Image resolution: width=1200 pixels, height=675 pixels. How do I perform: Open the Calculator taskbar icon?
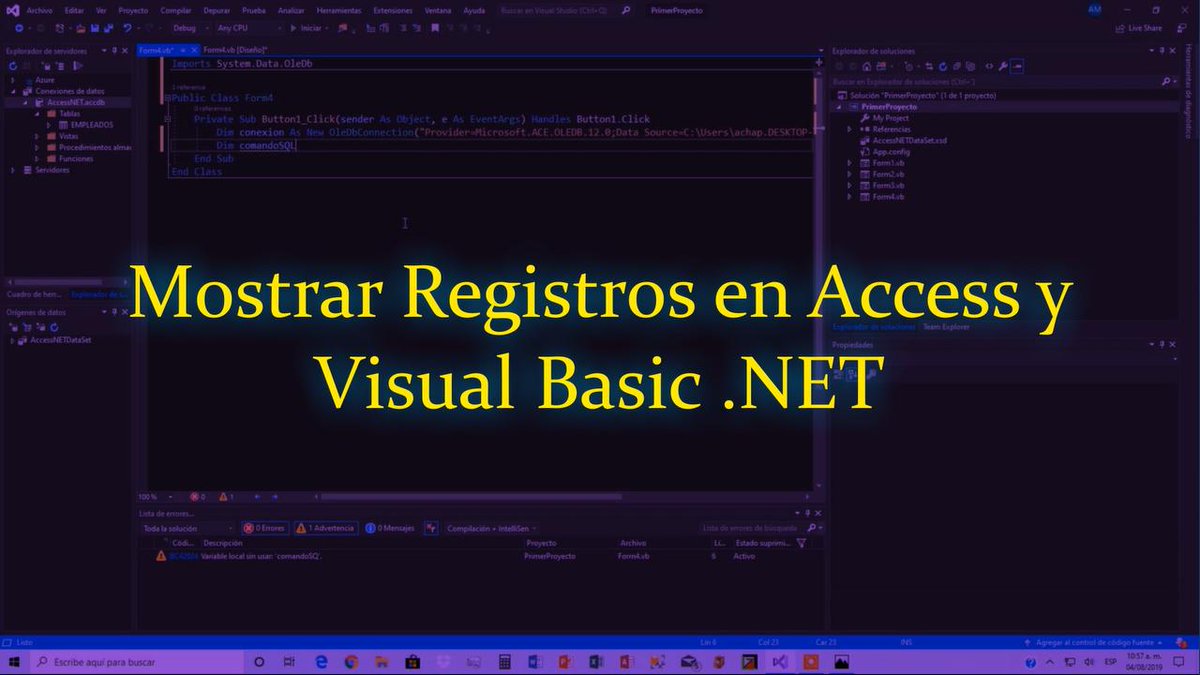(x=505, y=662)
